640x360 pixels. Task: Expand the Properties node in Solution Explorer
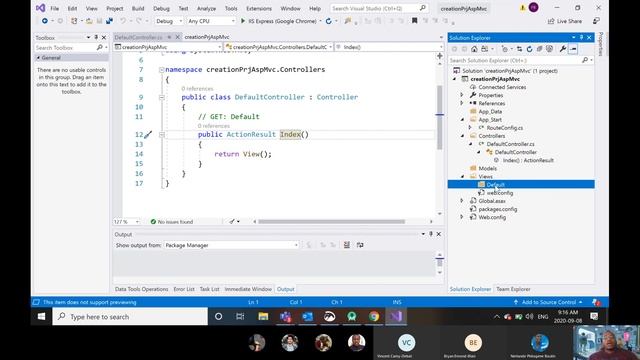[x=462, y=95]
